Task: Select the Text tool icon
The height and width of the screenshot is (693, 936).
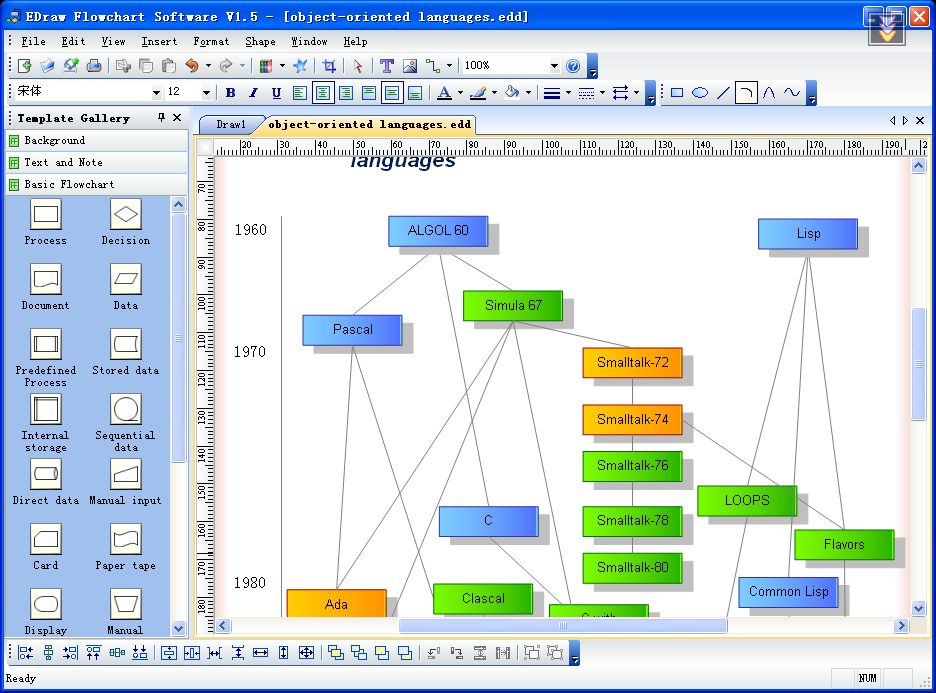Action: pos(387,66)
